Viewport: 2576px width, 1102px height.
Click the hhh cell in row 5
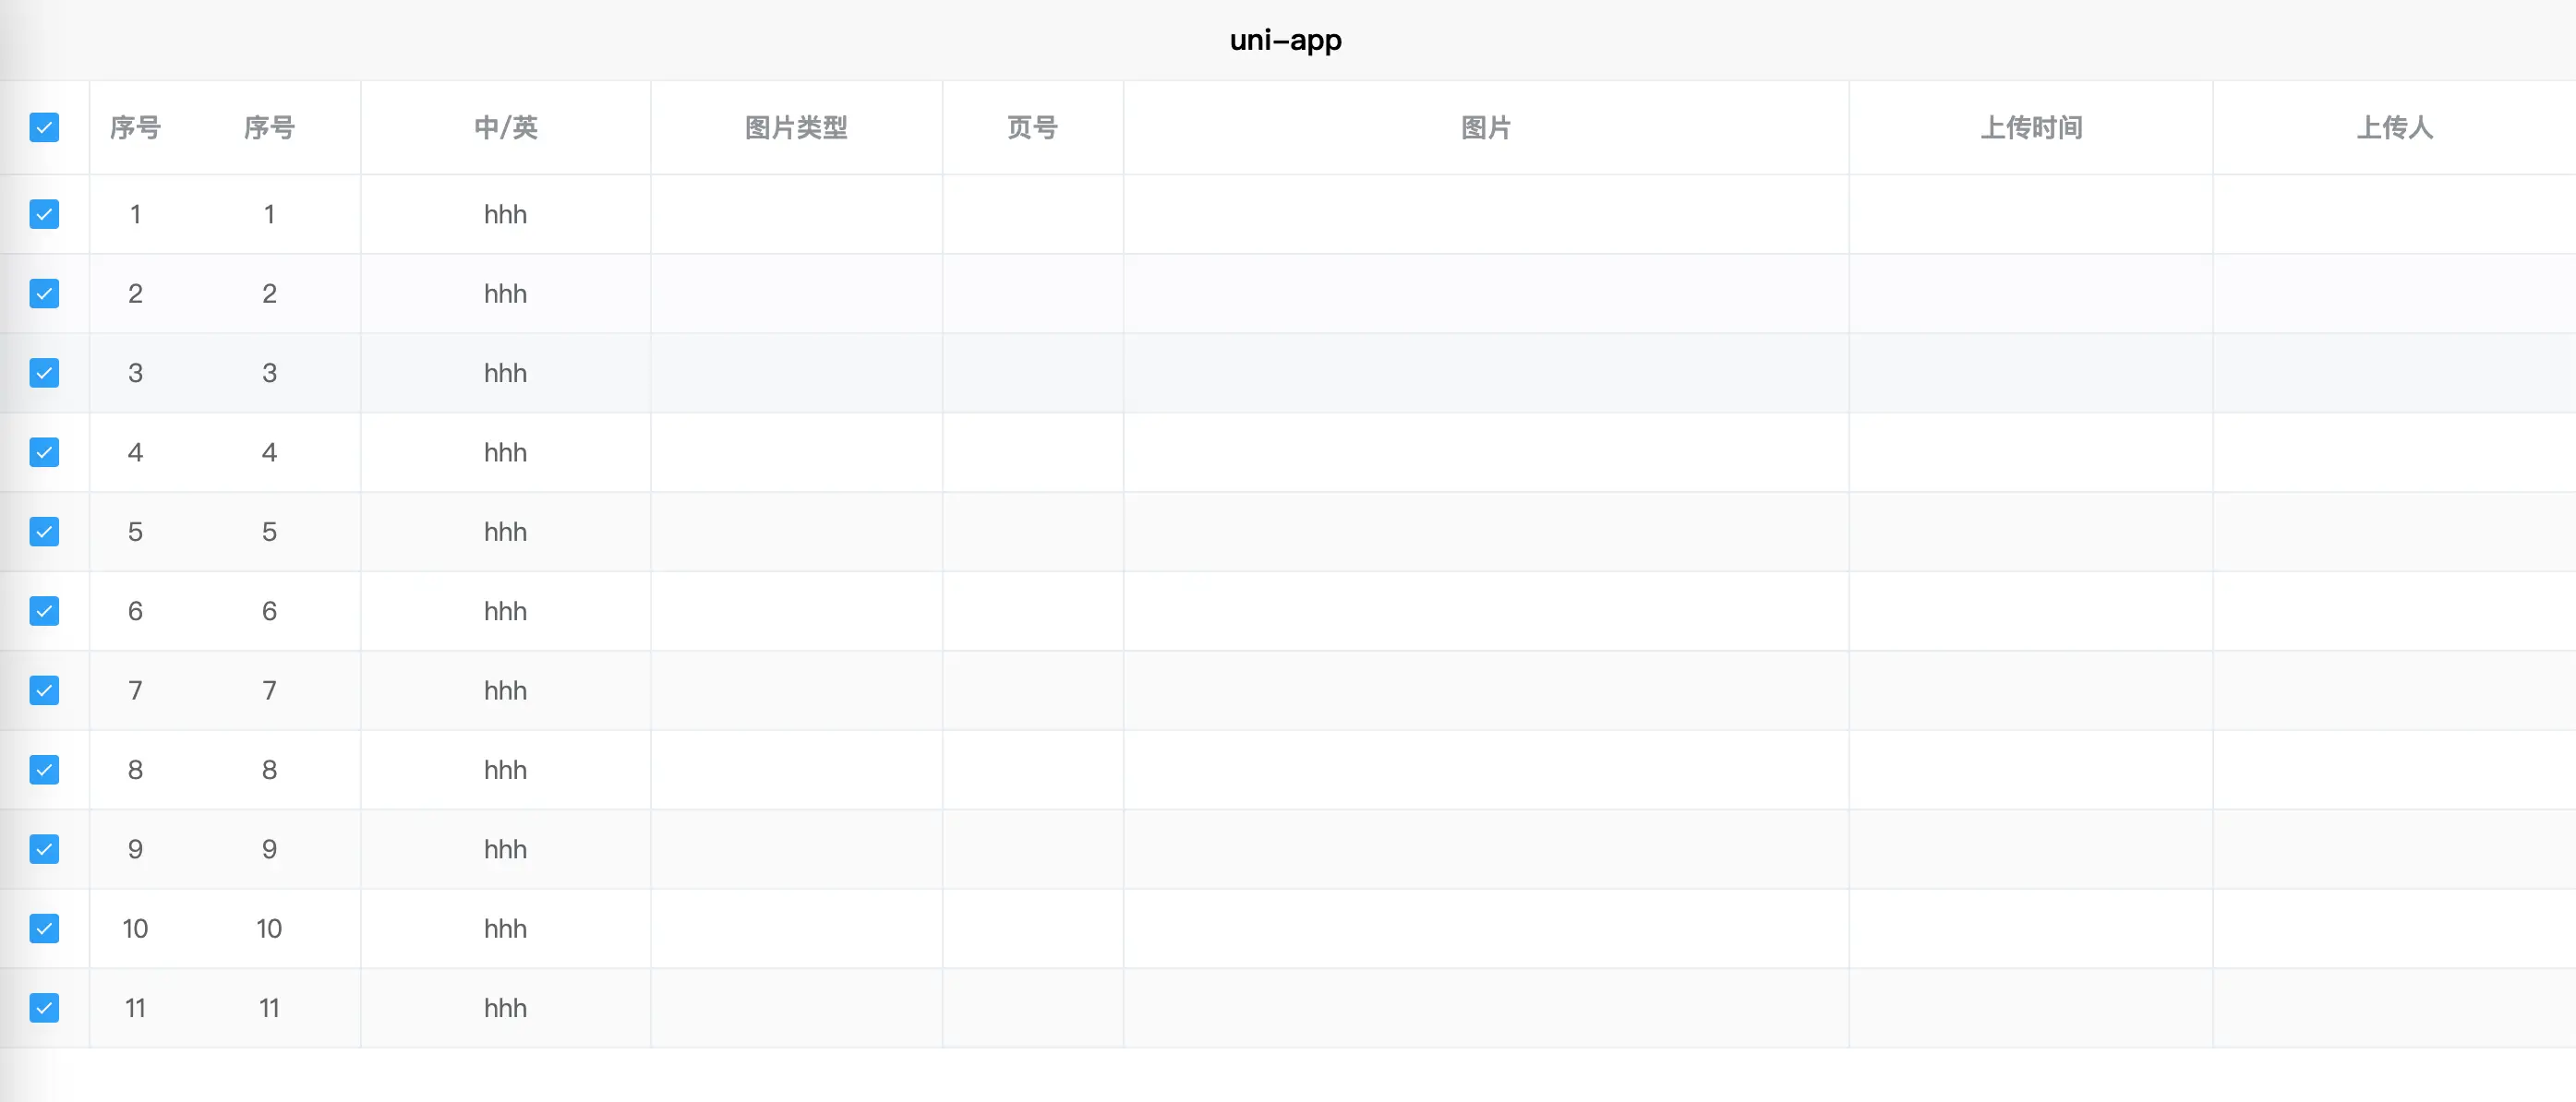click(506, 531)
